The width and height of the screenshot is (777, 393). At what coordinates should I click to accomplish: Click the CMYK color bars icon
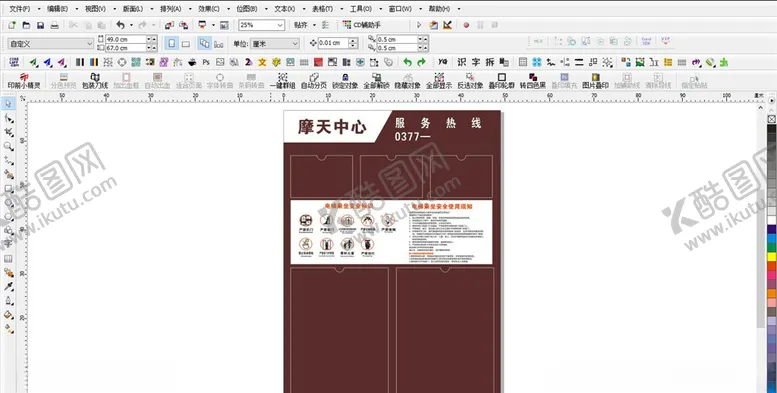coord(94,62)
